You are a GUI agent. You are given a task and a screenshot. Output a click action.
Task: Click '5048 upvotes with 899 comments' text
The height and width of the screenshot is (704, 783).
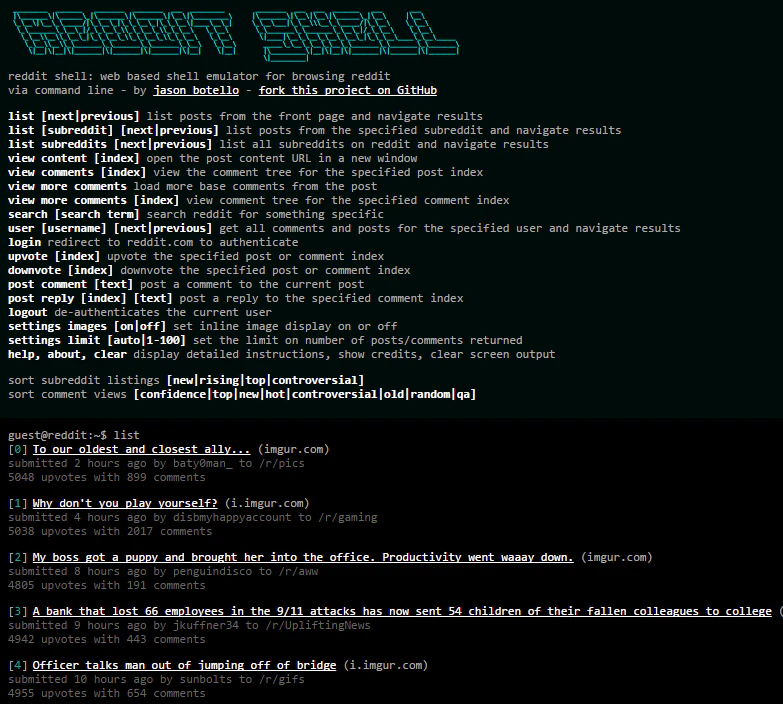tap(107, 477)
